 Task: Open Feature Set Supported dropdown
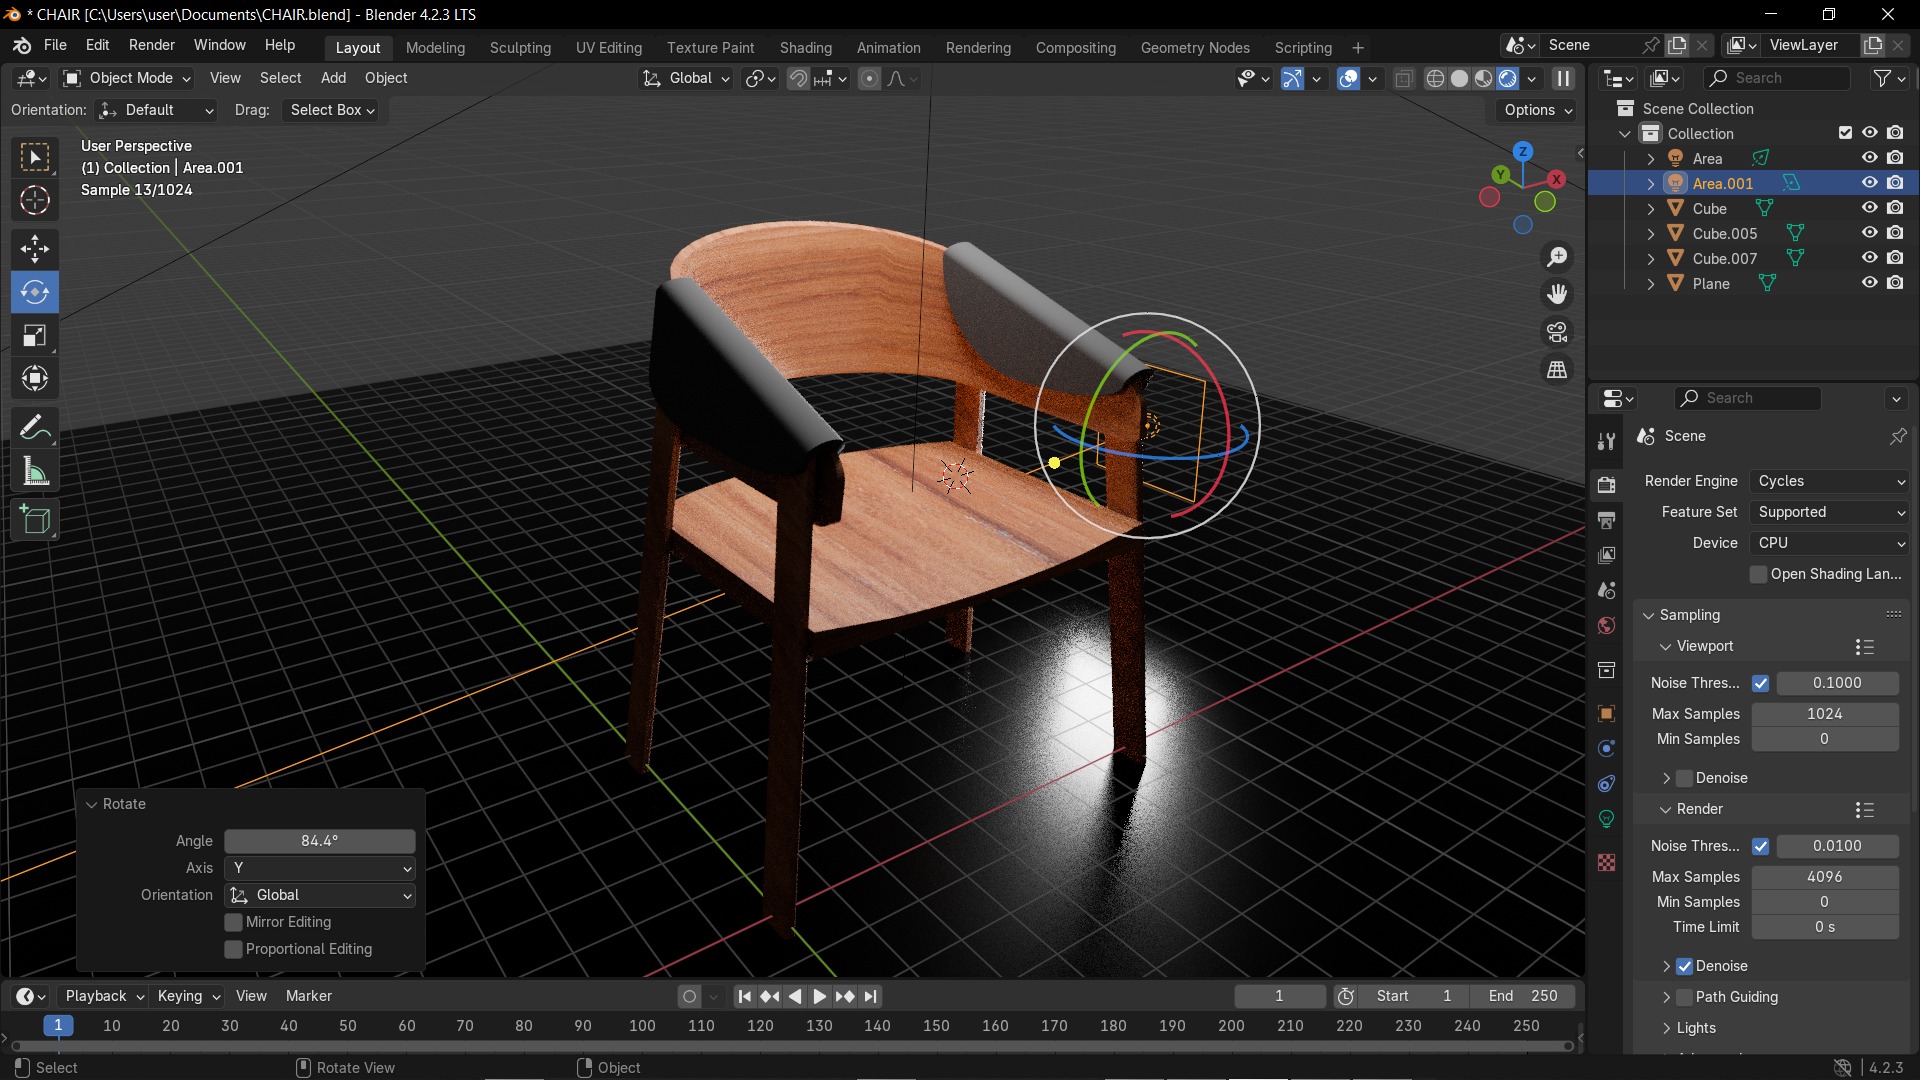[x=1829, y=512]
